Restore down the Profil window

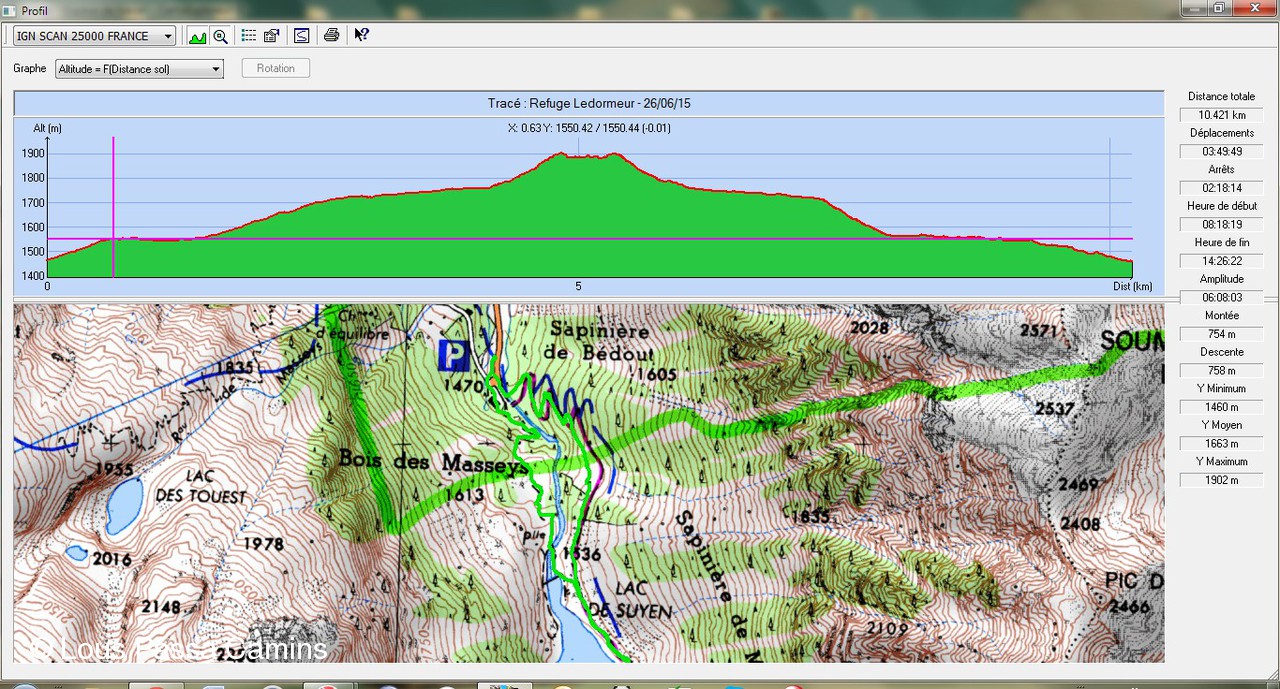(1218, 8)
